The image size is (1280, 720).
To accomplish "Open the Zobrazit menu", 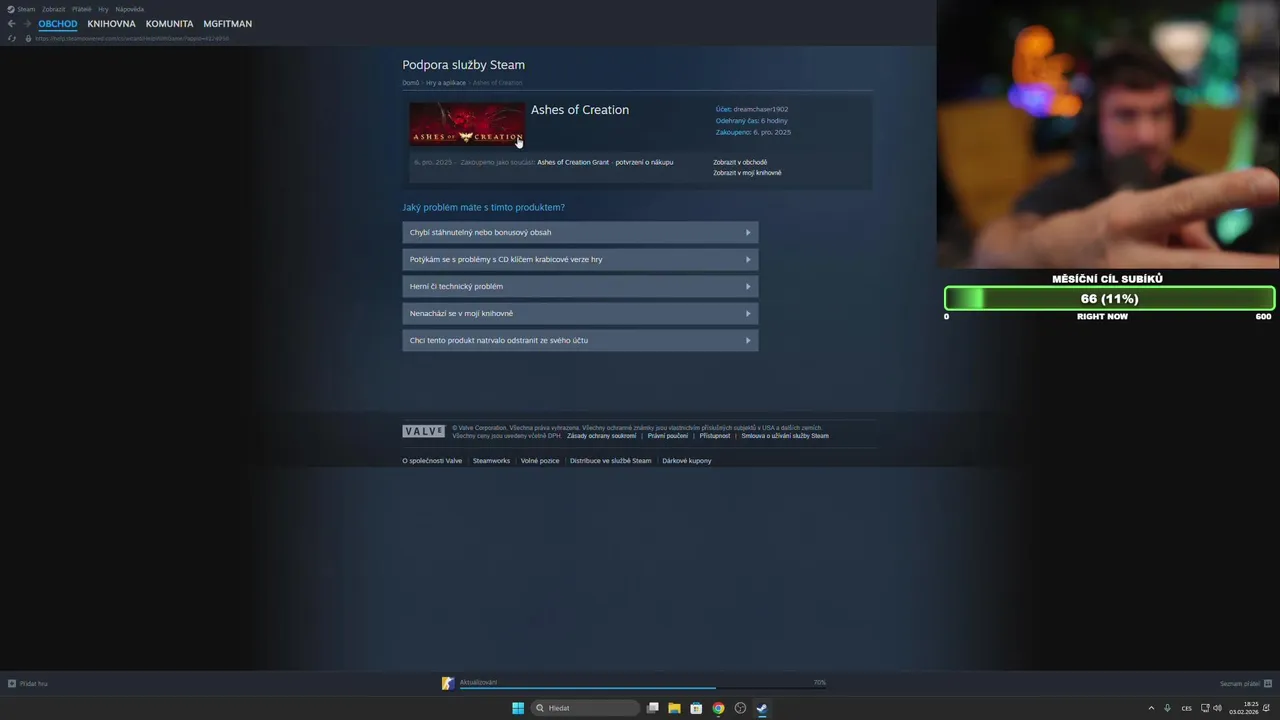I will pyautogui.click(x=53, y=9).
